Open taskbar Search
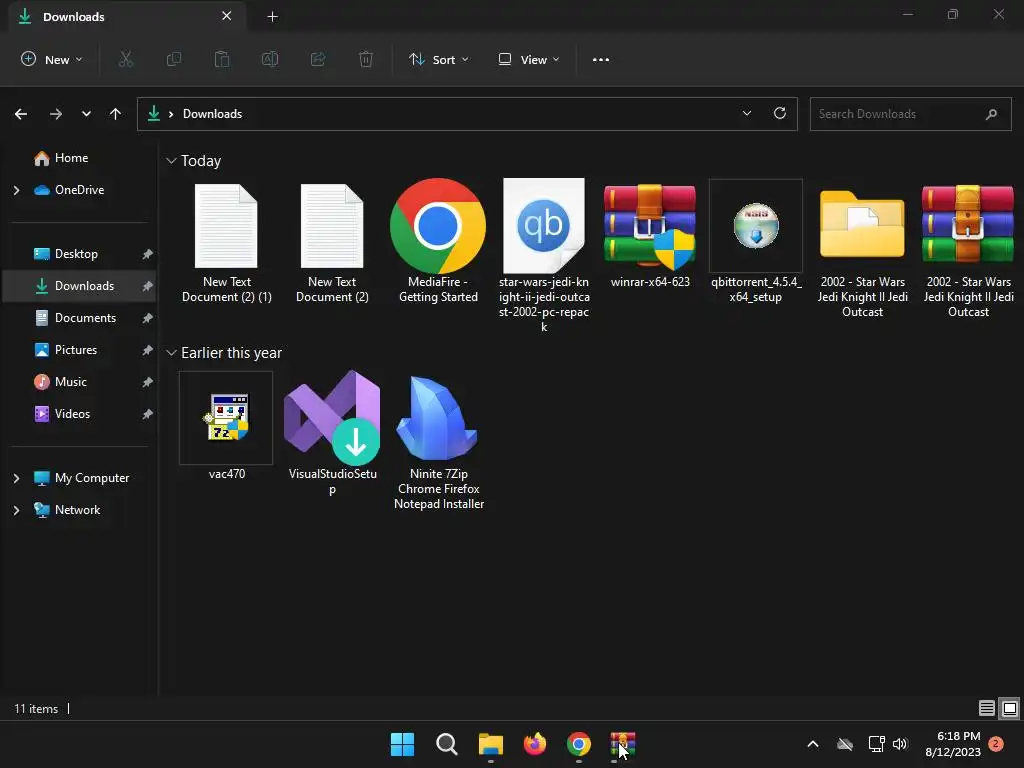The image size is (1024, 768). click(x=447, y=744)
